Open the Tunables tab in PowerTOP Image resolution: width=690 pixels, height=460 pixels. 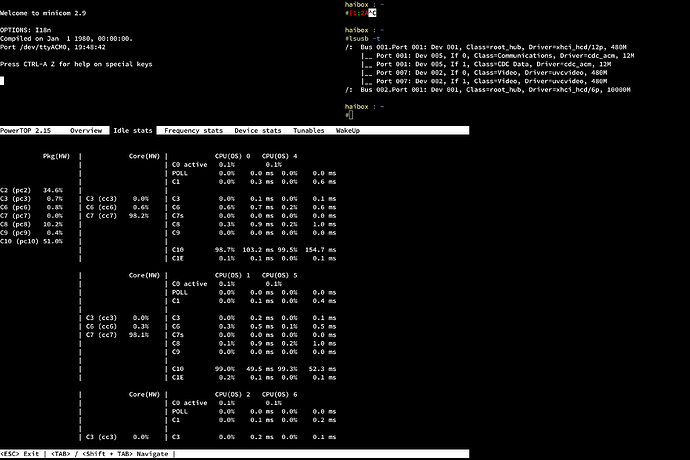tap(309, 130)
